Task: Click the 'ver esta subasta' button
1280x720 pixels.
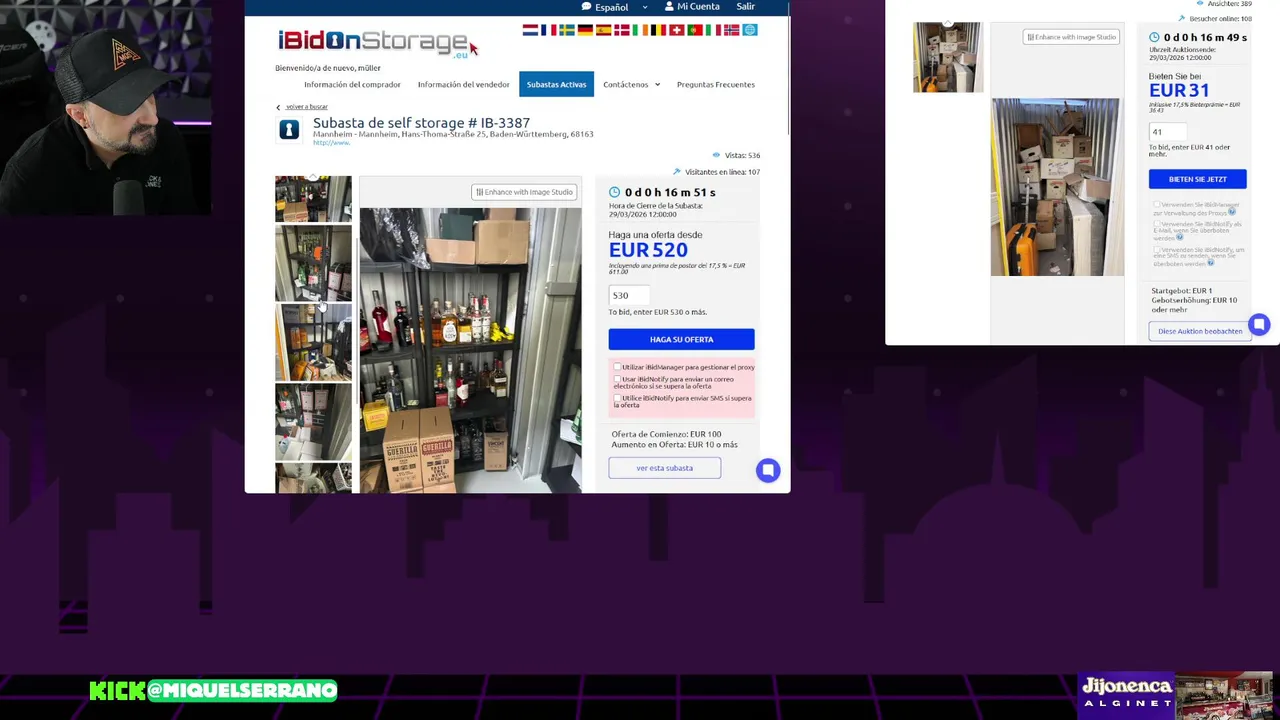Action: (664, 468)
